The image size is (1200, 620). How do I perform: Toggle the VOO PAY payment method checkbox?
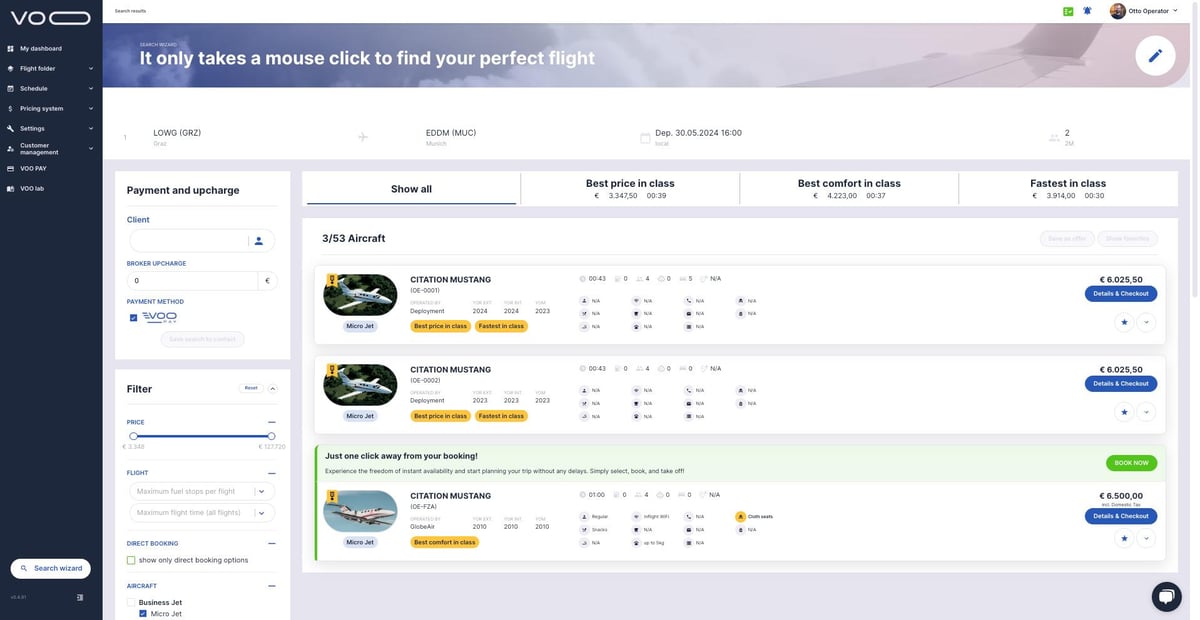pos(134,318)
